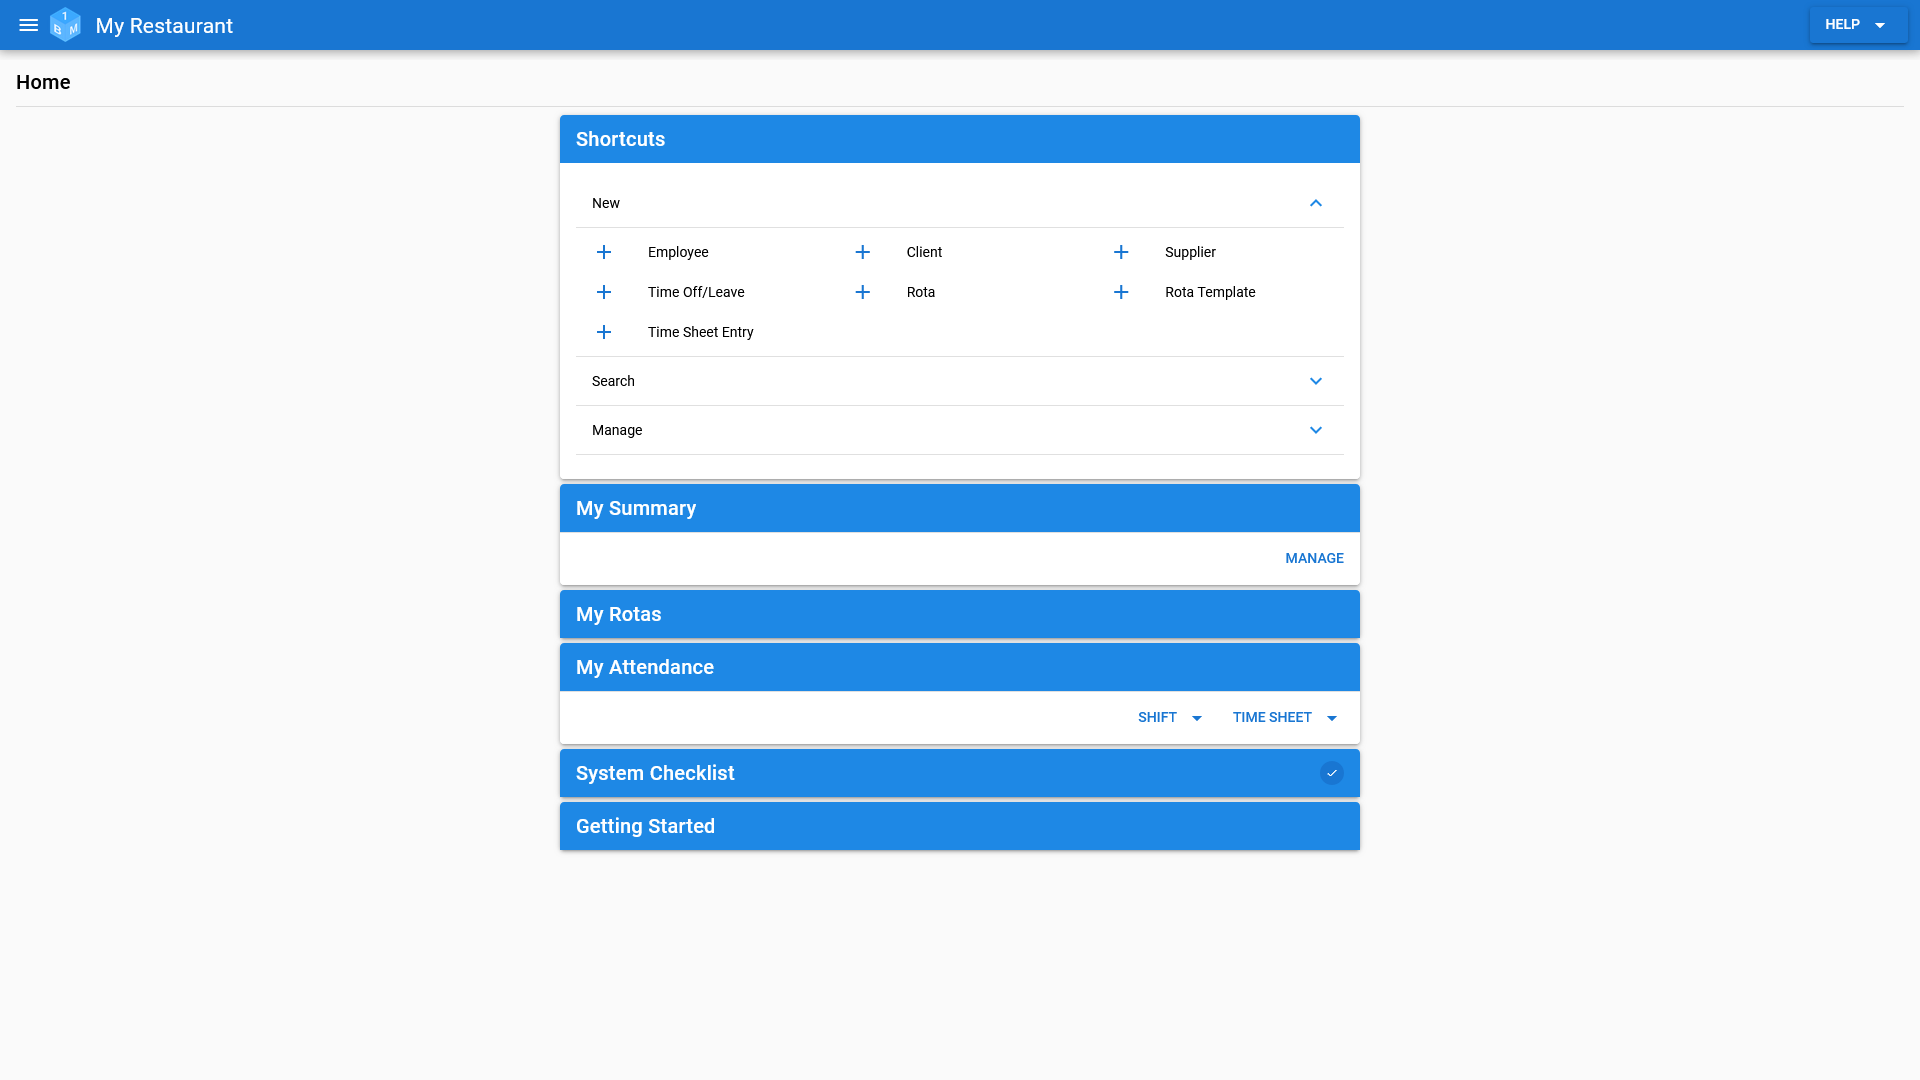The image size is (1920, 1080).
Task: Click the My Restaurant app logo icon
Action: click(66, 25)
